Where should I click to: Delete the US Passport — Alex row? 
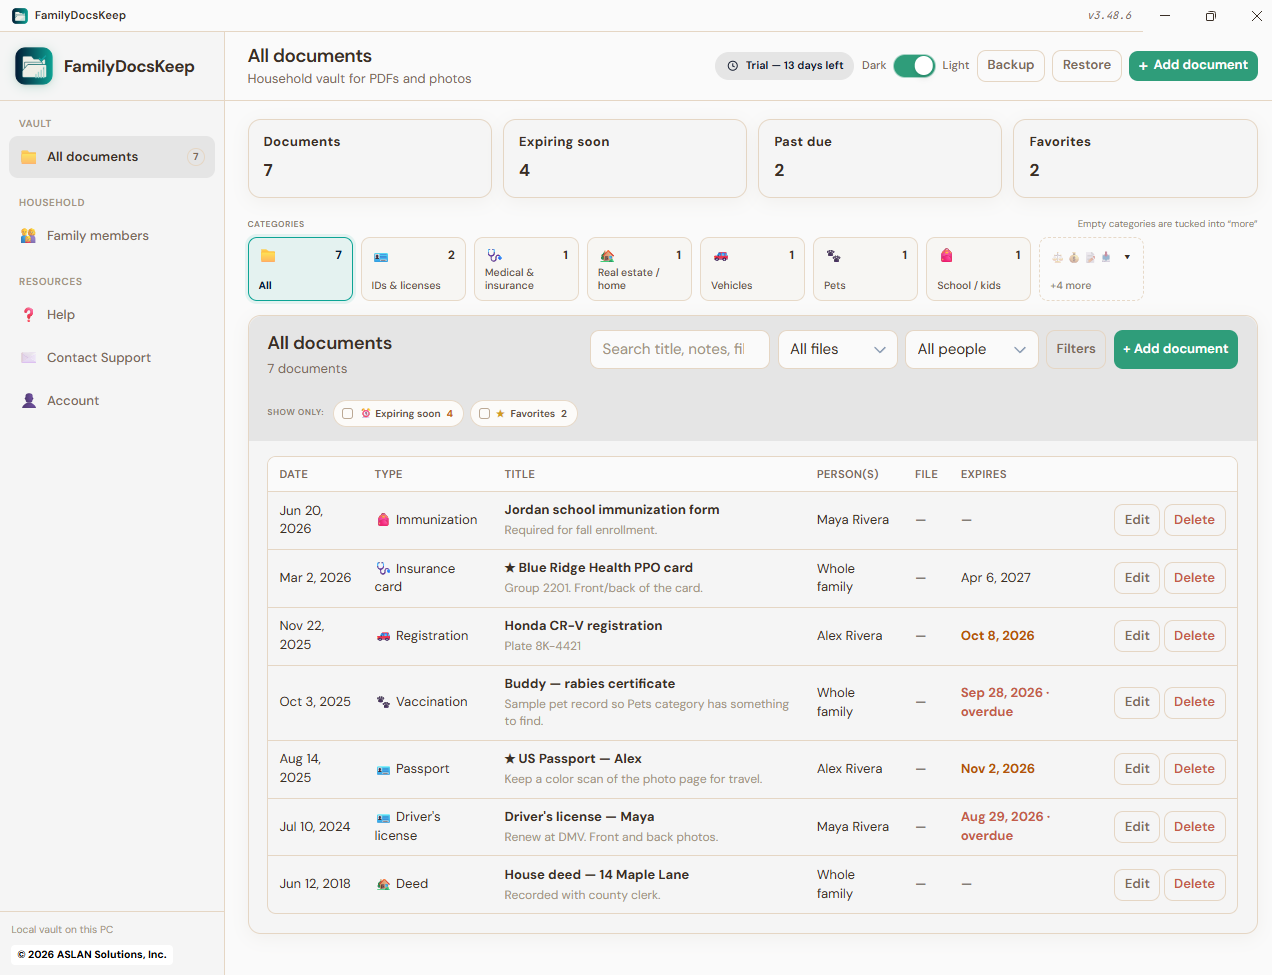click(1194, 769)
